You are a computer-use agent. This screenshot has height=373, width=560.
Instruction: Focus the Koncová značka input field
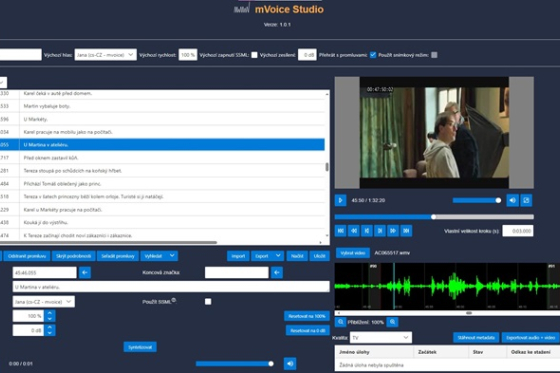coord(236,273)
